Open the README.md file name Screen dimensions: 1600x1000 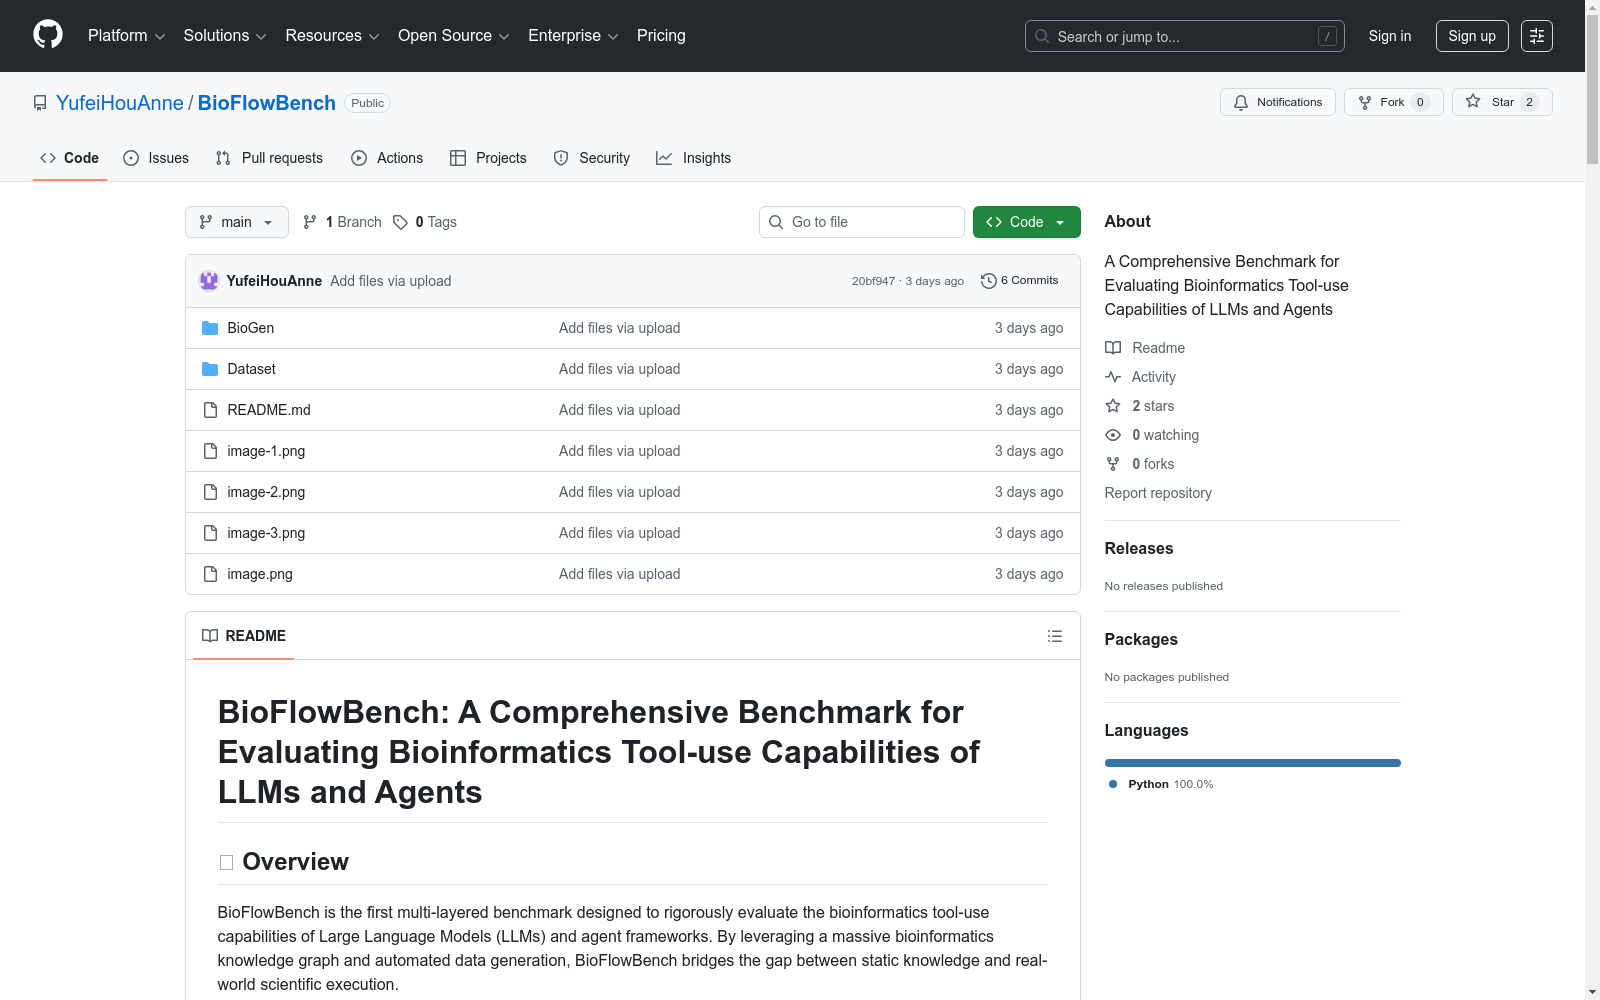269,410
